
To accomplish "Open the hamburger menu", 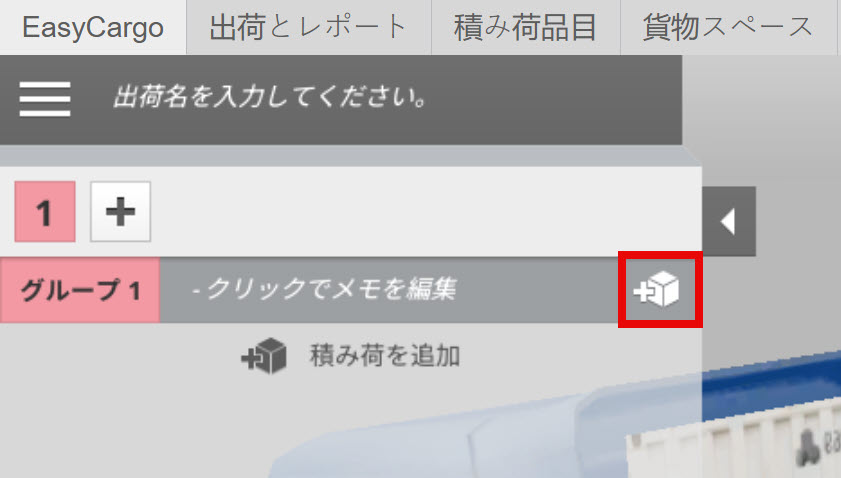I will 45,99.
